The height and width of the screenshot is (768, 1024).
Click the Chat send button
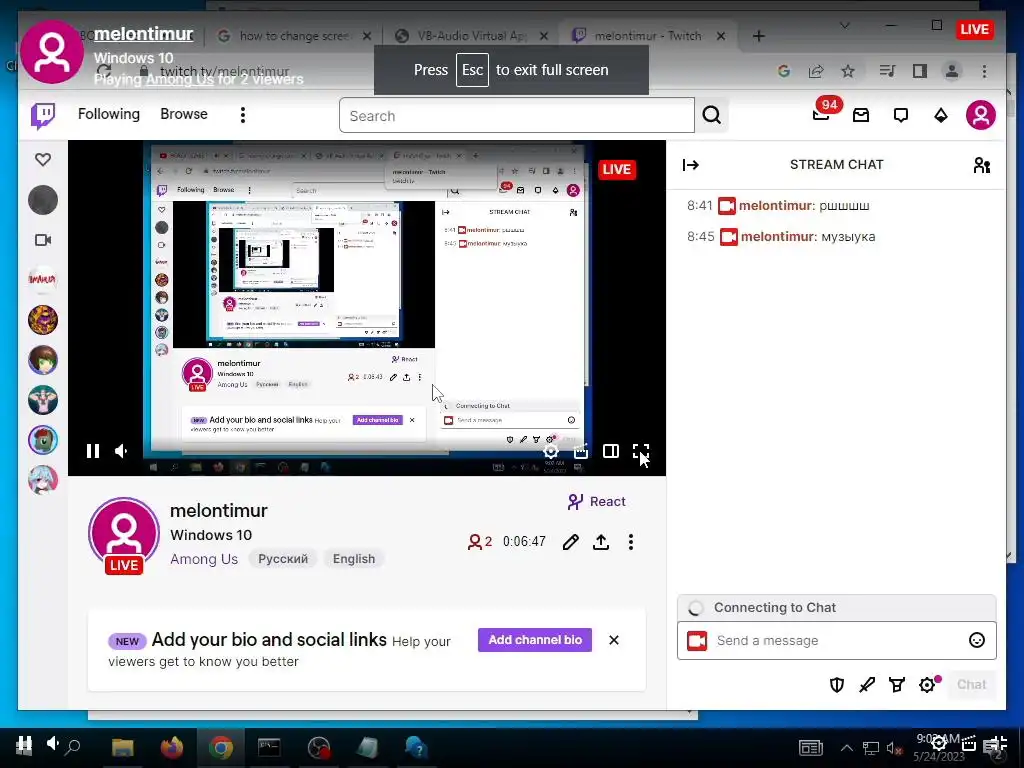click(971, 684)
